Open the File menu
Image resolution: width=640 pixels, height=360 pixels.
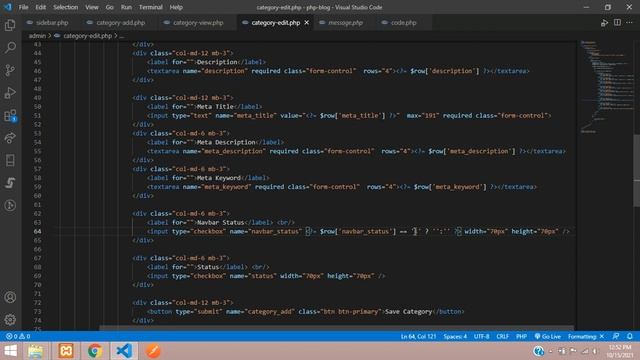click(23, 7)
